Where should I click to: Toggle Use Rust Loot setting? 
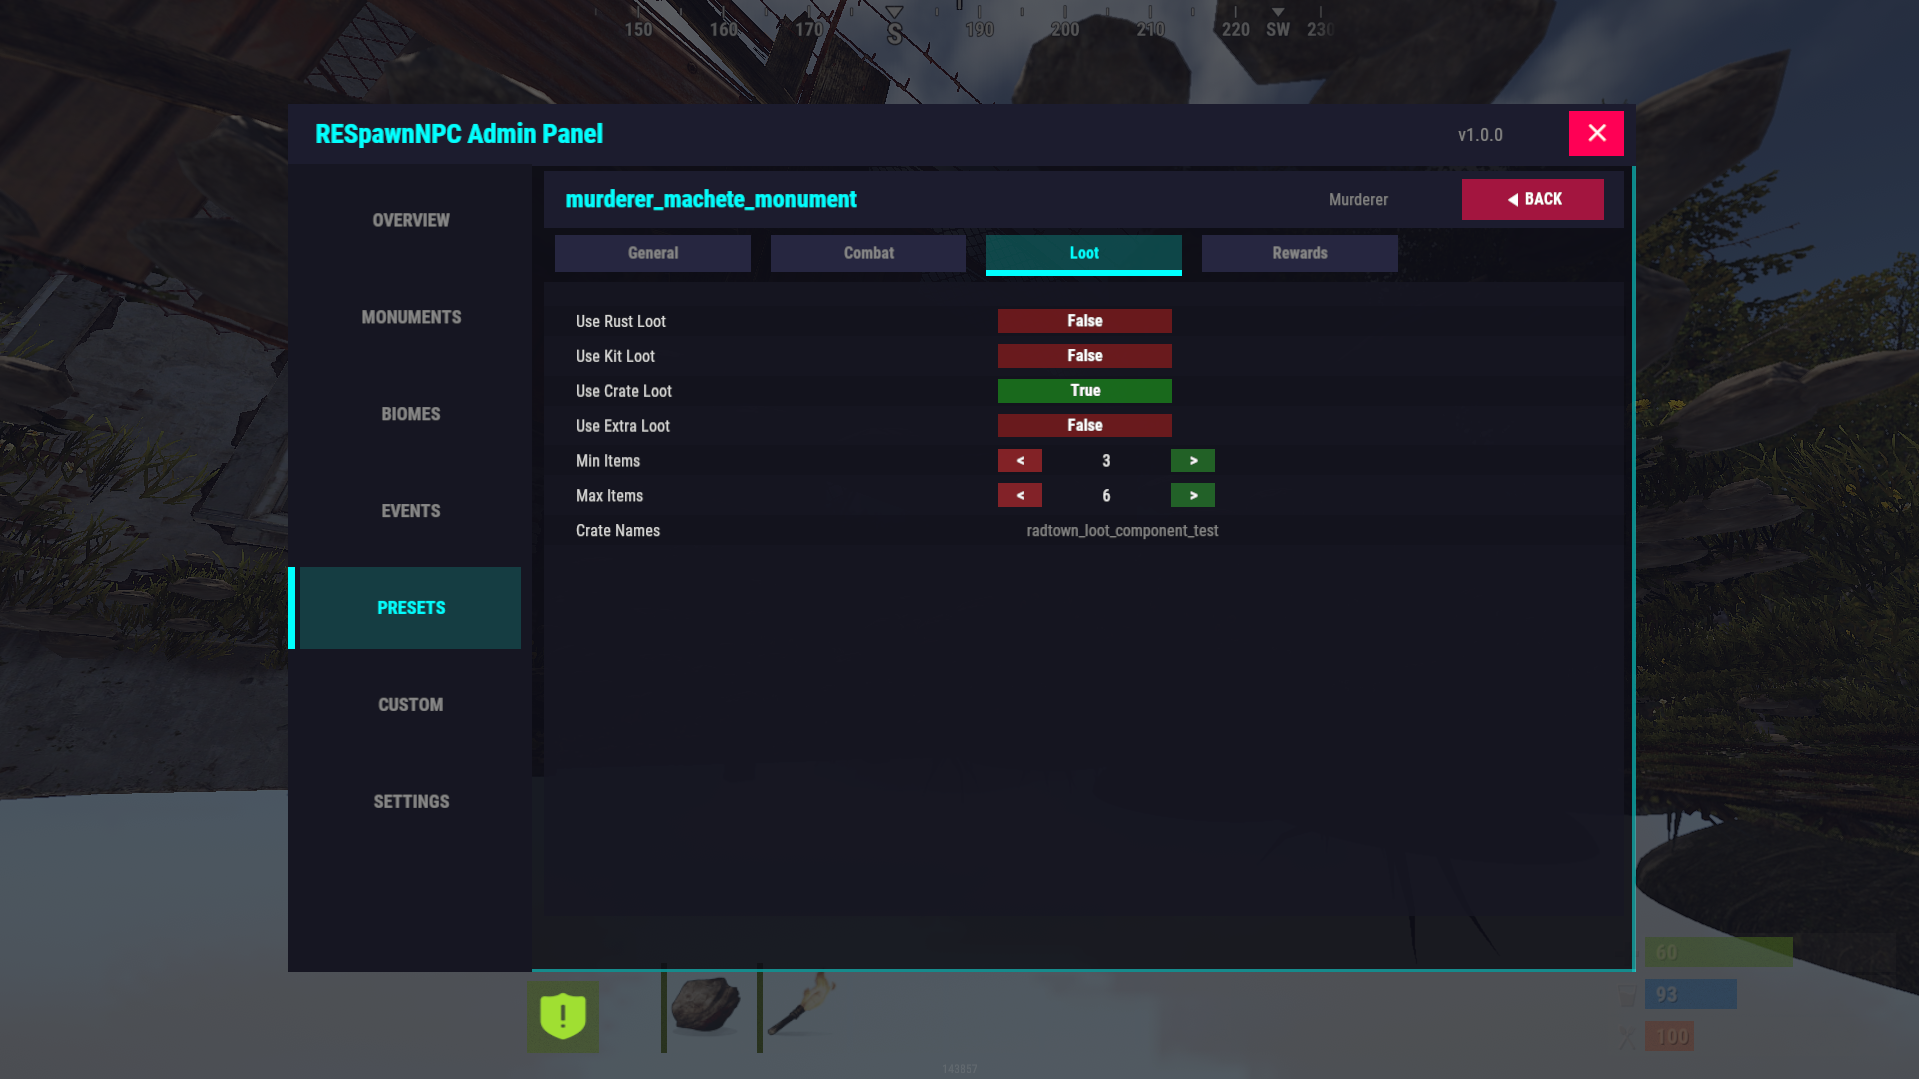pyautogui.click(x=1084, y=321)
